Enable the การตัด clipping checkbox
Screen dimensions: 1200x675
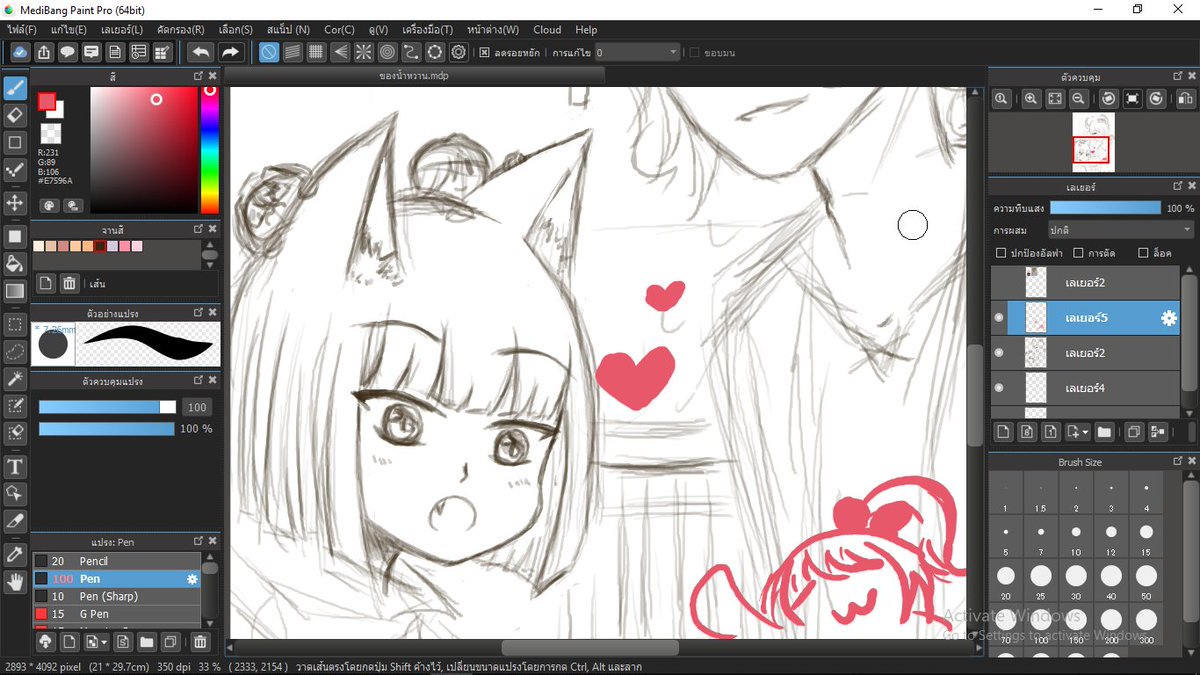pos(1079,253)
